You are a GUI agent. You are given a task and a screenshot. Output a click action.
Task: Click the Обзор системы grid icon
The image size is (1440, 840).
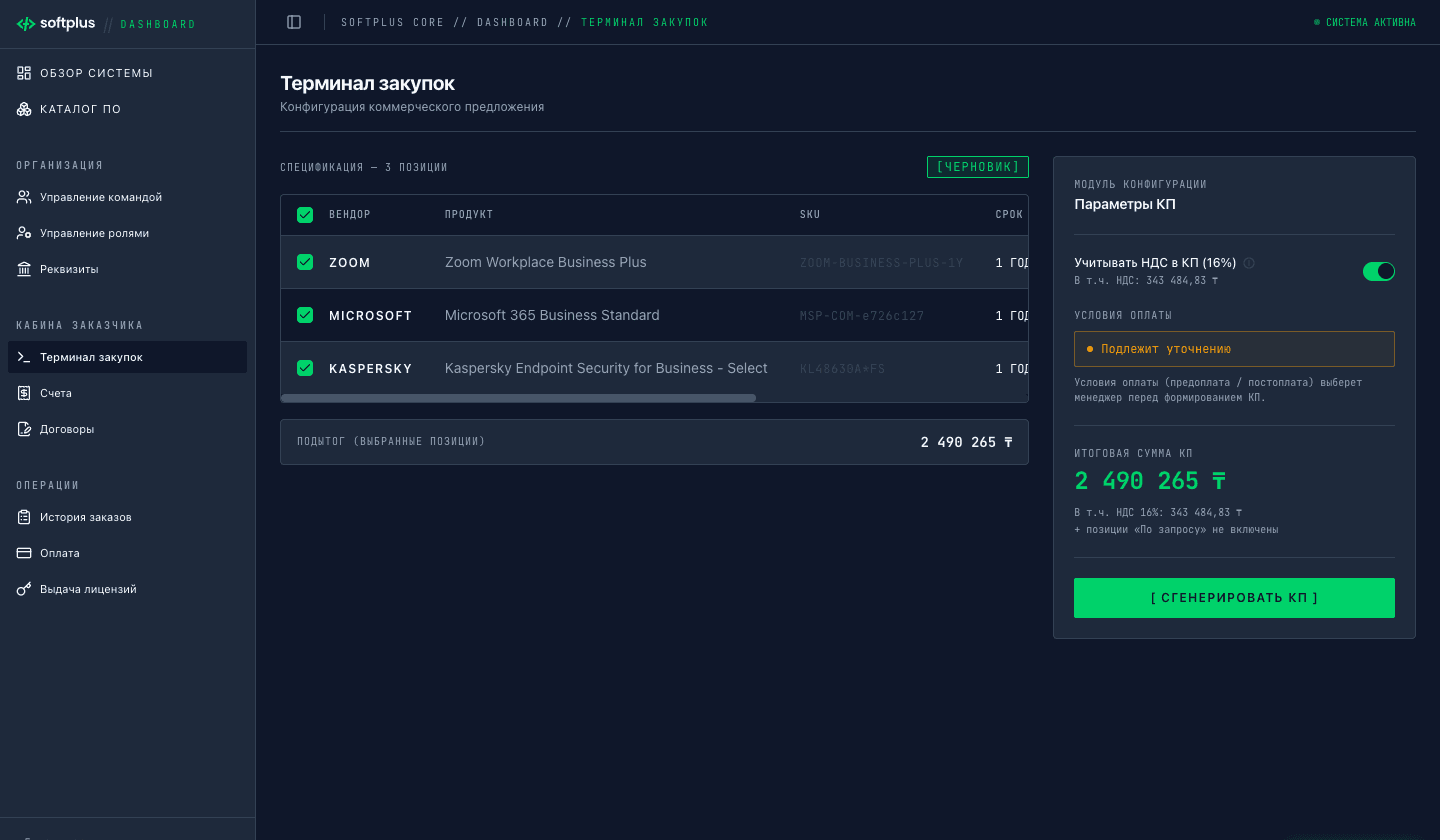(24, 73)
